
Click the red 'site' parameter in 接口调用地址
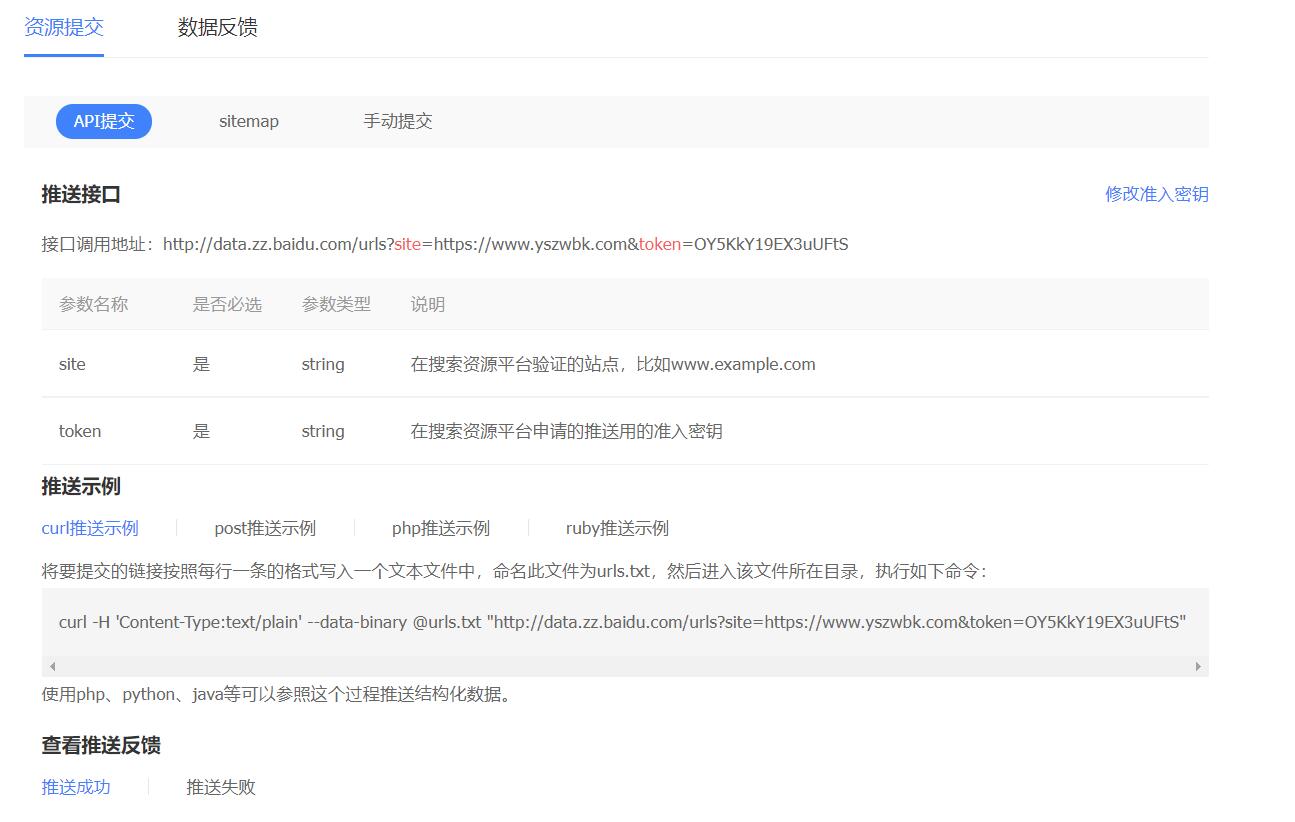pyautogui.click(x=407, y=244)
